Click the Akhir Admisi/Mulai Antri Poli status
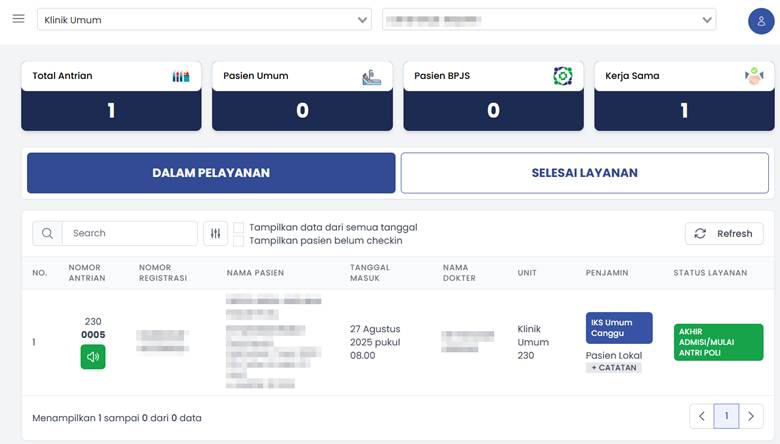The height and width of the screenshot is (444, 780). pos(718,342)
